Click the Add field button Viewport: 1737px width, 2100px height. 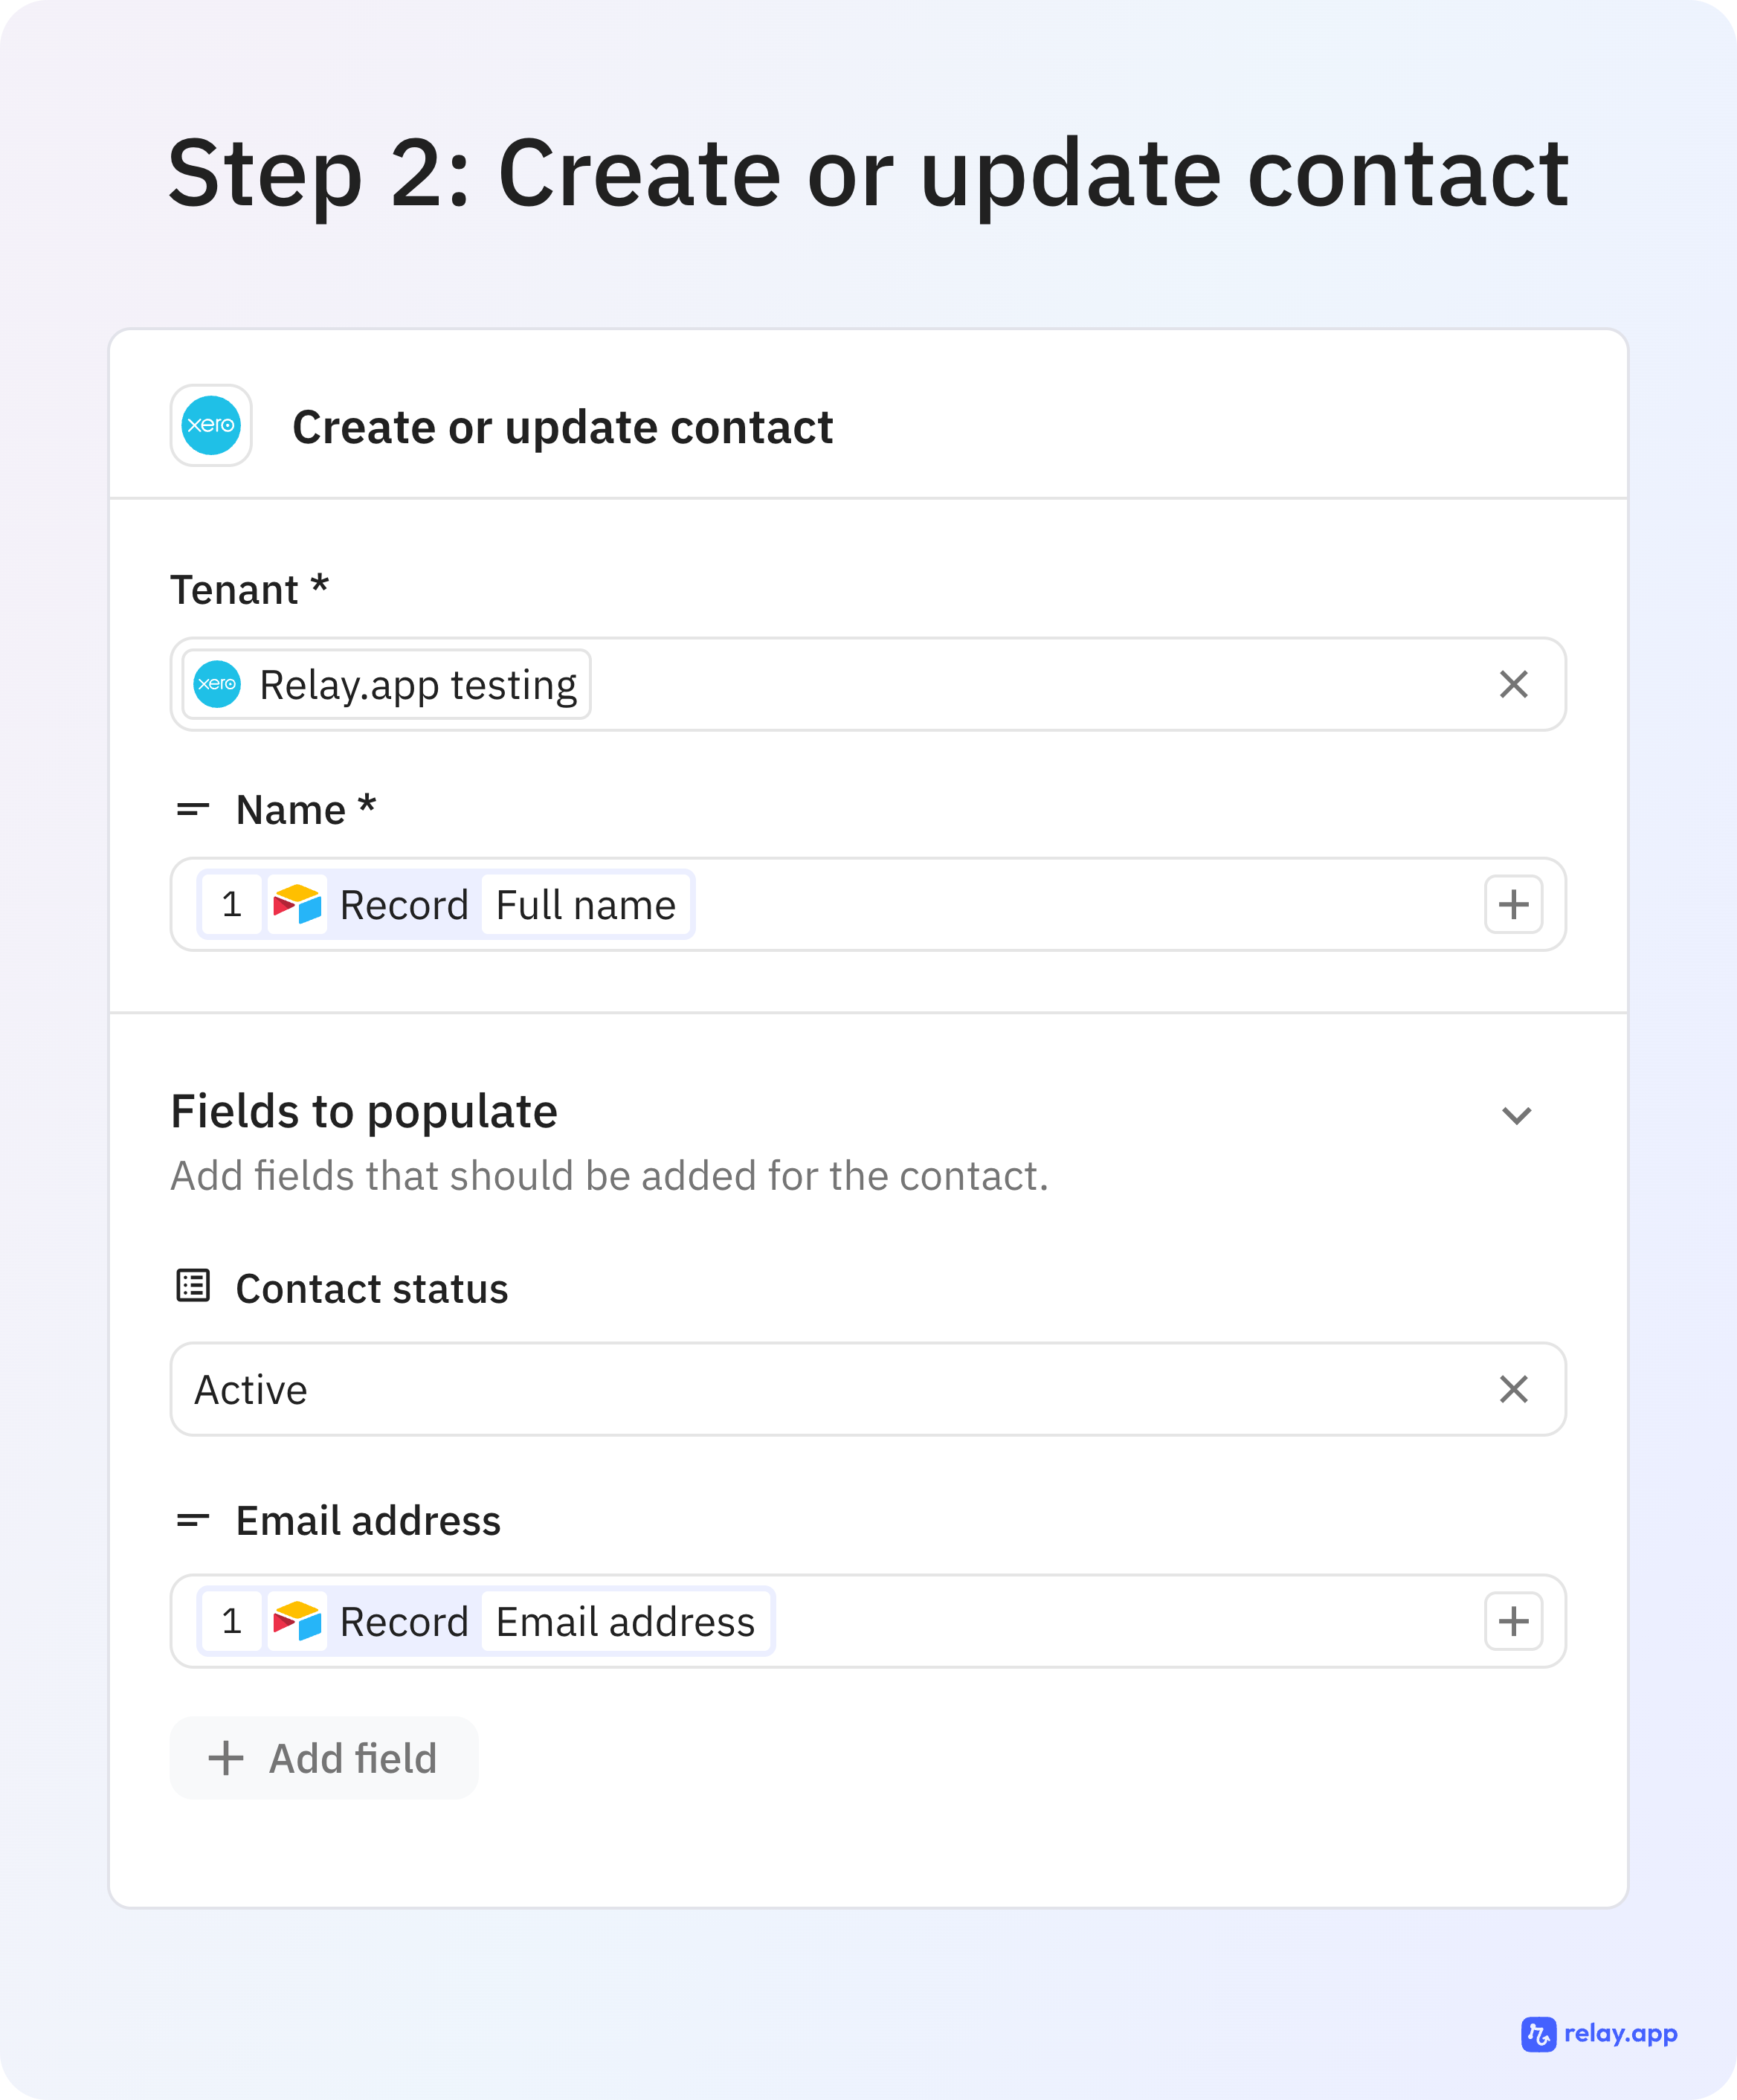(x=324, y=1758)
